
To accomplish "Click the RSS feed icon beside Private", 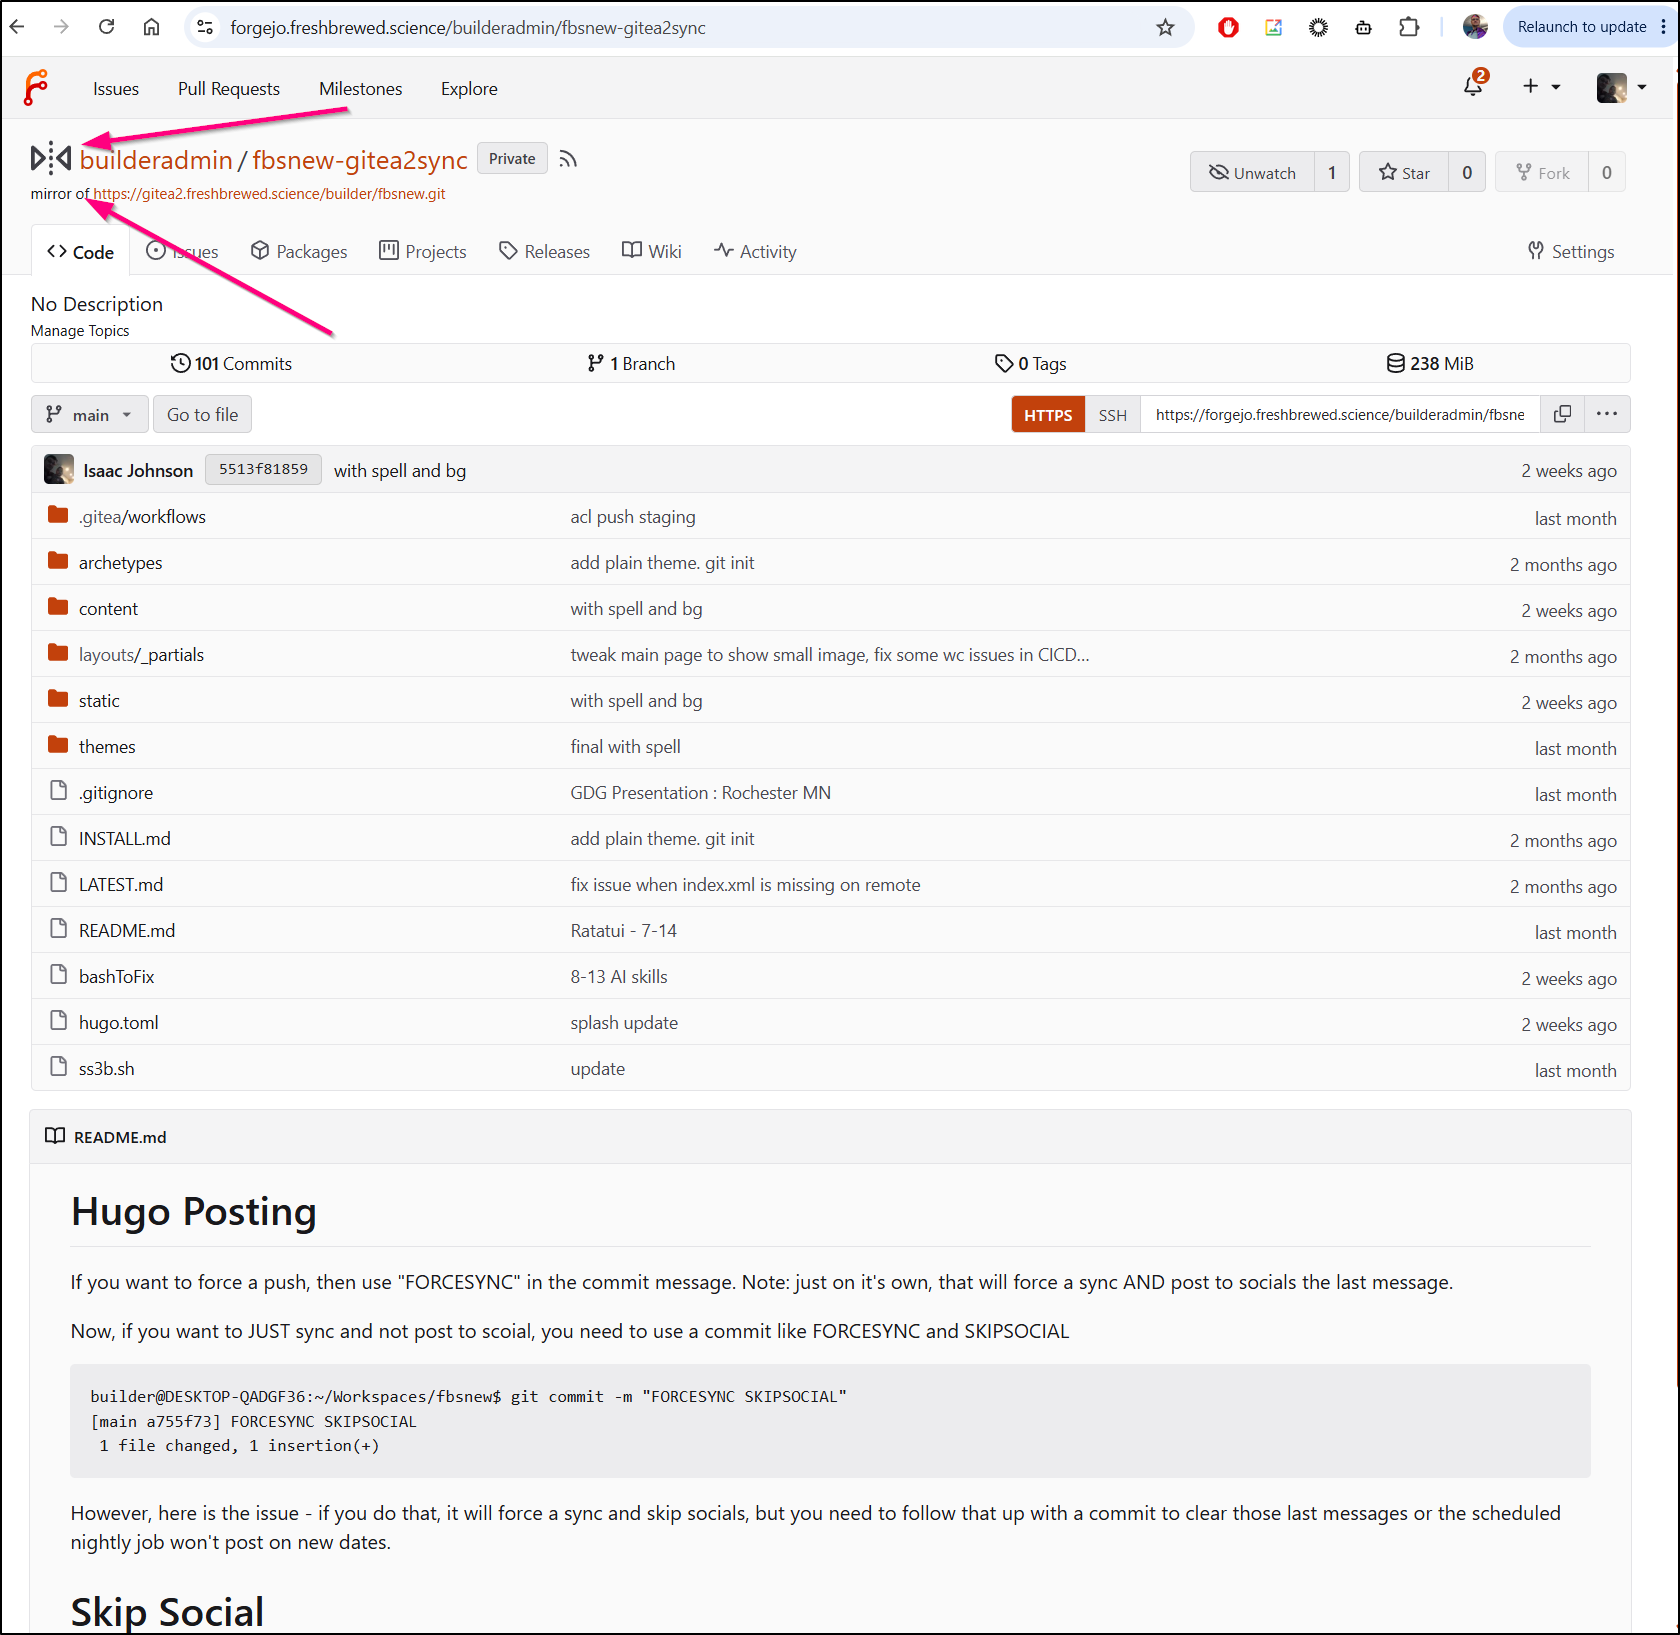I will click(568, 159).
